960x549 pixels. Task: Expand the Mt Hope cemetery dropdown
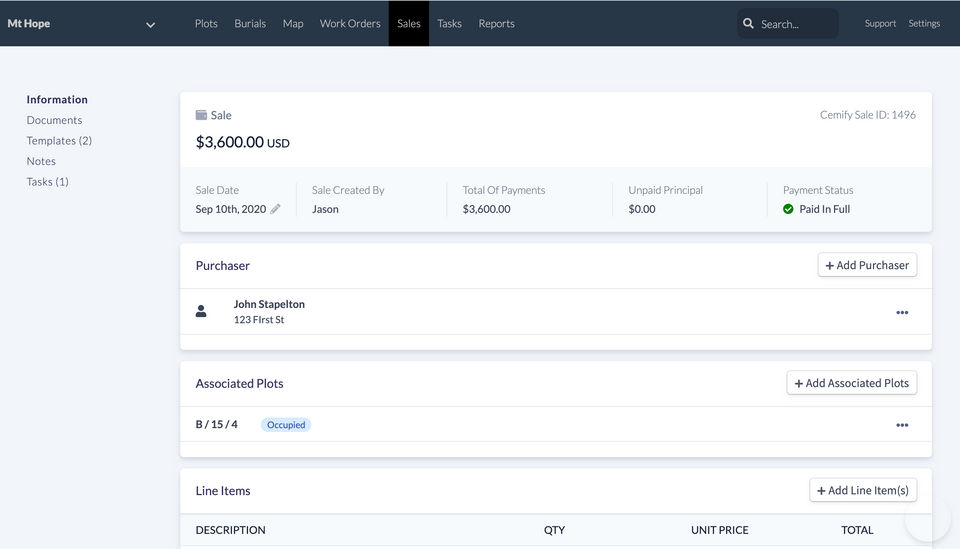(x=150, y=24)
